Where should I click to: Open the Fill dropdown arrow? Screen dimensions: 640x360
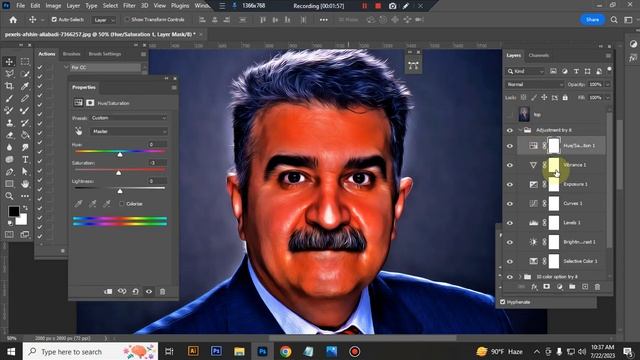(607, 98)
